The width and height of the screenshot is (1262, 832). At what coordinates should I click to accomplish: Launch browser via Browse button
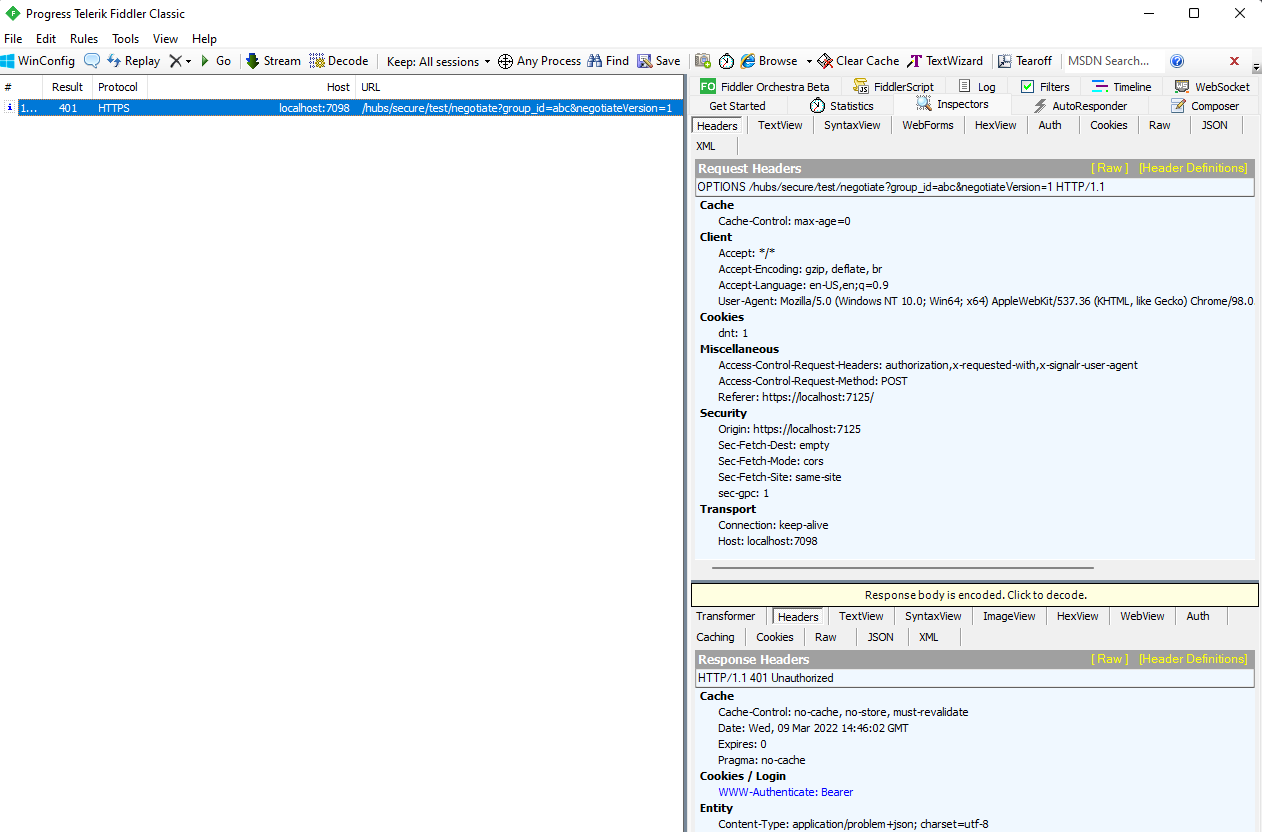tap(769, 61)
